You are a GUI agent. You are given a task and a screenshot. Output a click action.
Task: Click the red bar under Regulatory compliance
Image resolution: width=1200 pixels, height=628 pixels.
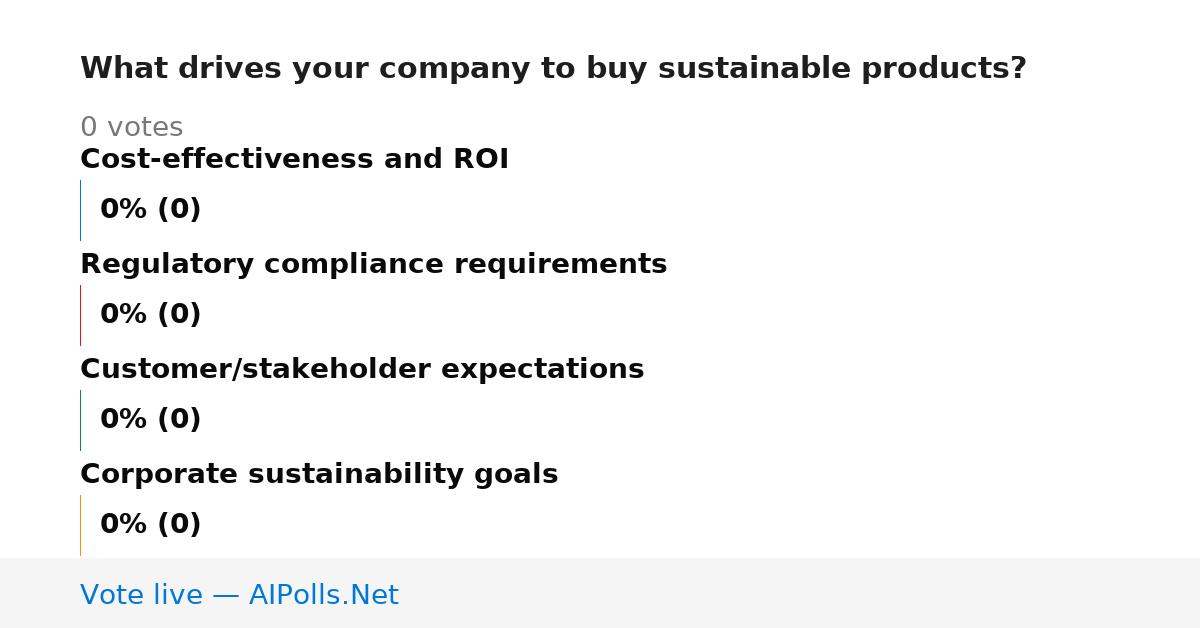pos(80,315)
